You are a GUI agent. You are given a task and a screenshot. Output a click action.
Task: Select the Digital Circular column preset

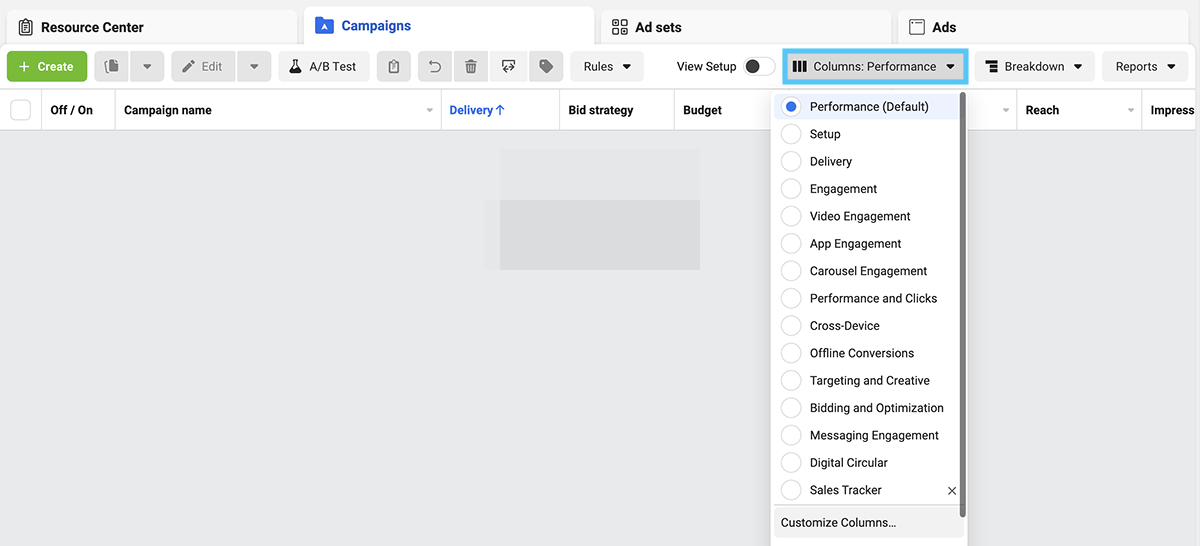coord(867,463)
